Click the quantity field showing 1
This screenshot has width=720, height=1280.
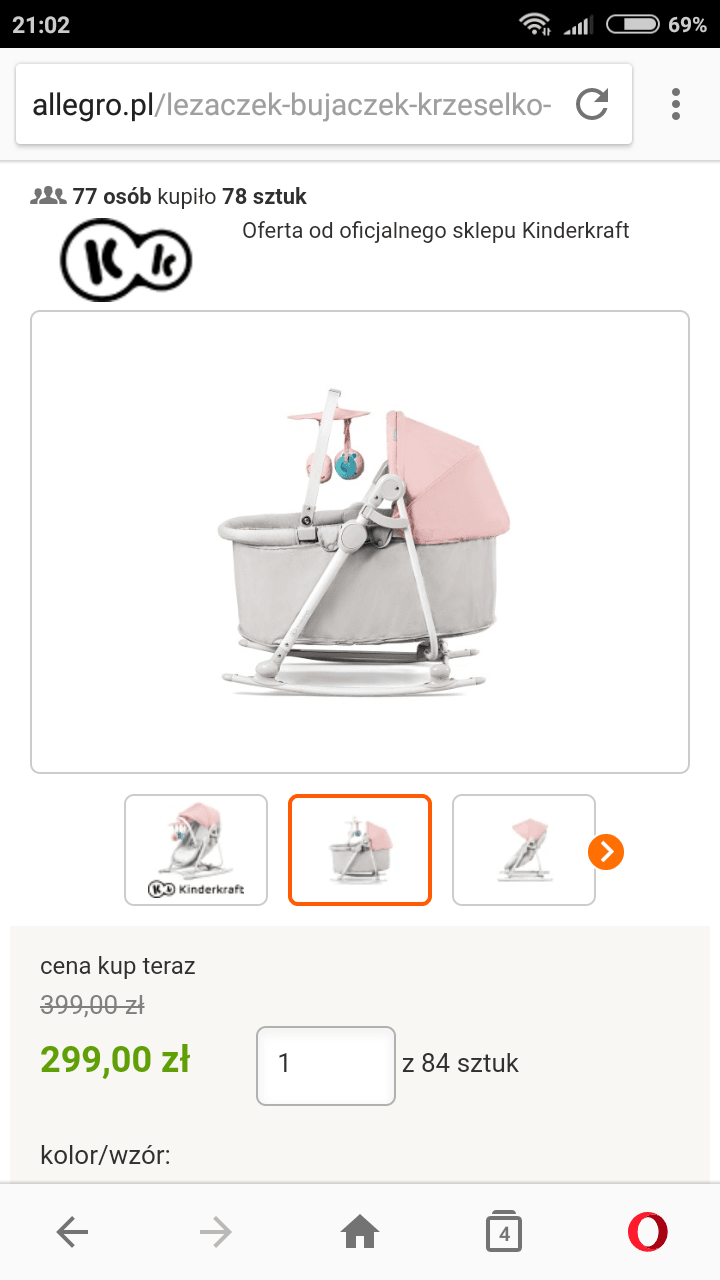click(326, 1066)
